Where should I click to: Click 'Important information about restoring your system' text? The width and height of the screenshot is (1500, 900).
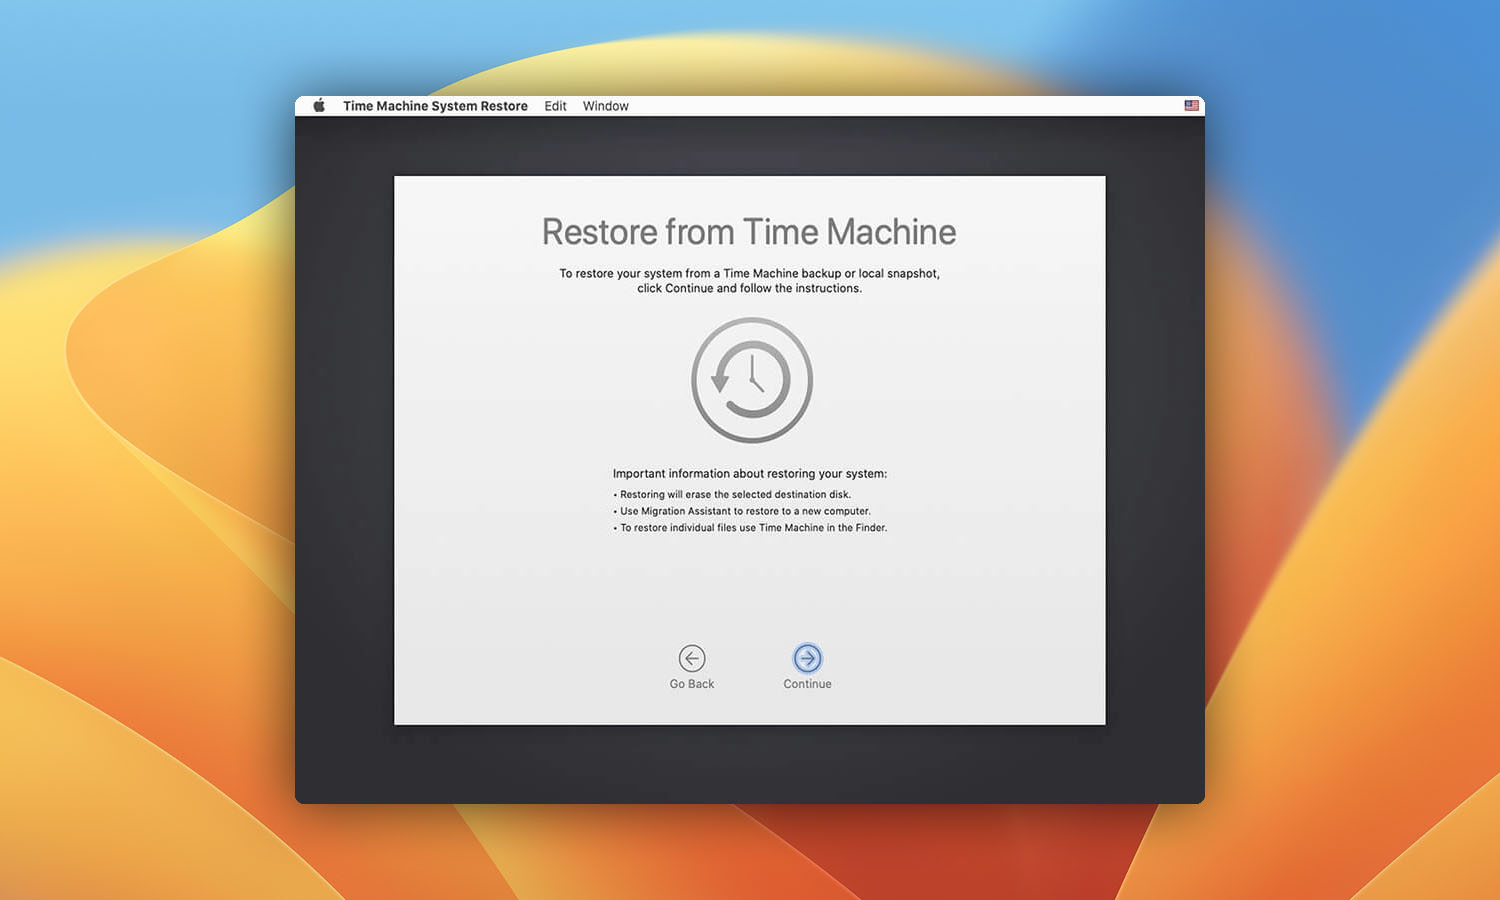point(750,474)
